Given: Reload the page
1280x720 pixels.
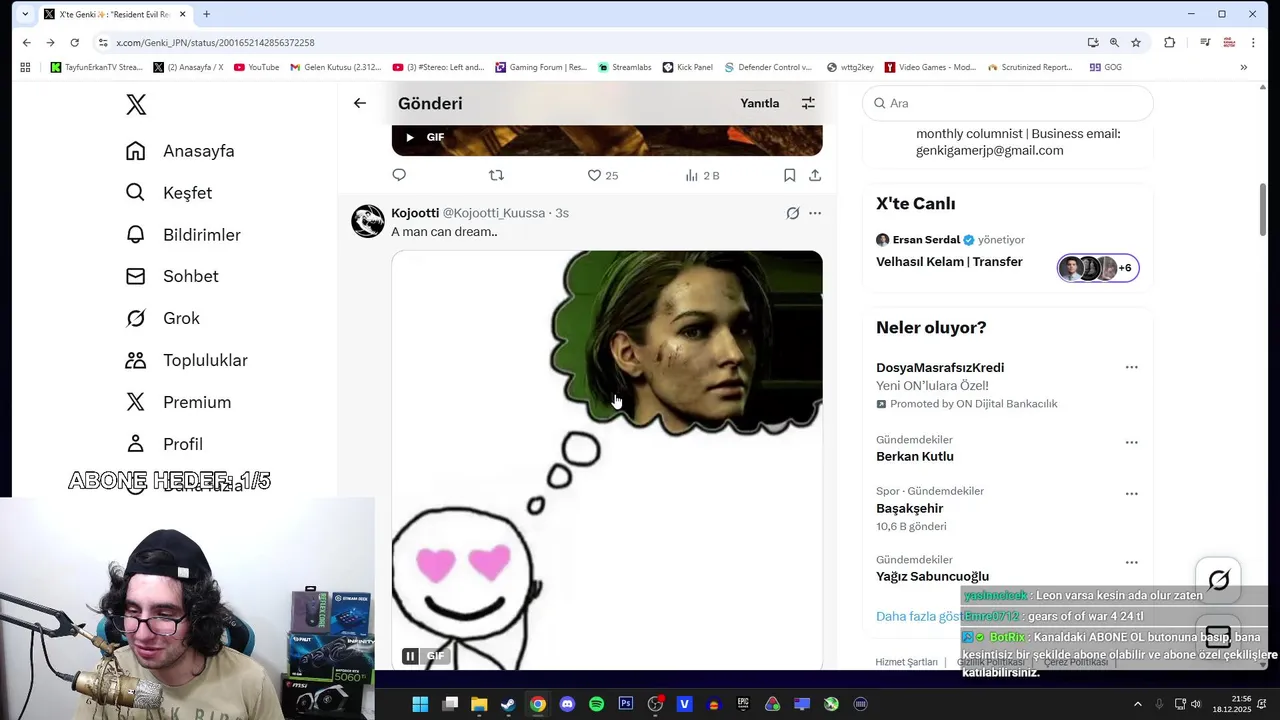Looking at the screenshot, I should 74,43.
